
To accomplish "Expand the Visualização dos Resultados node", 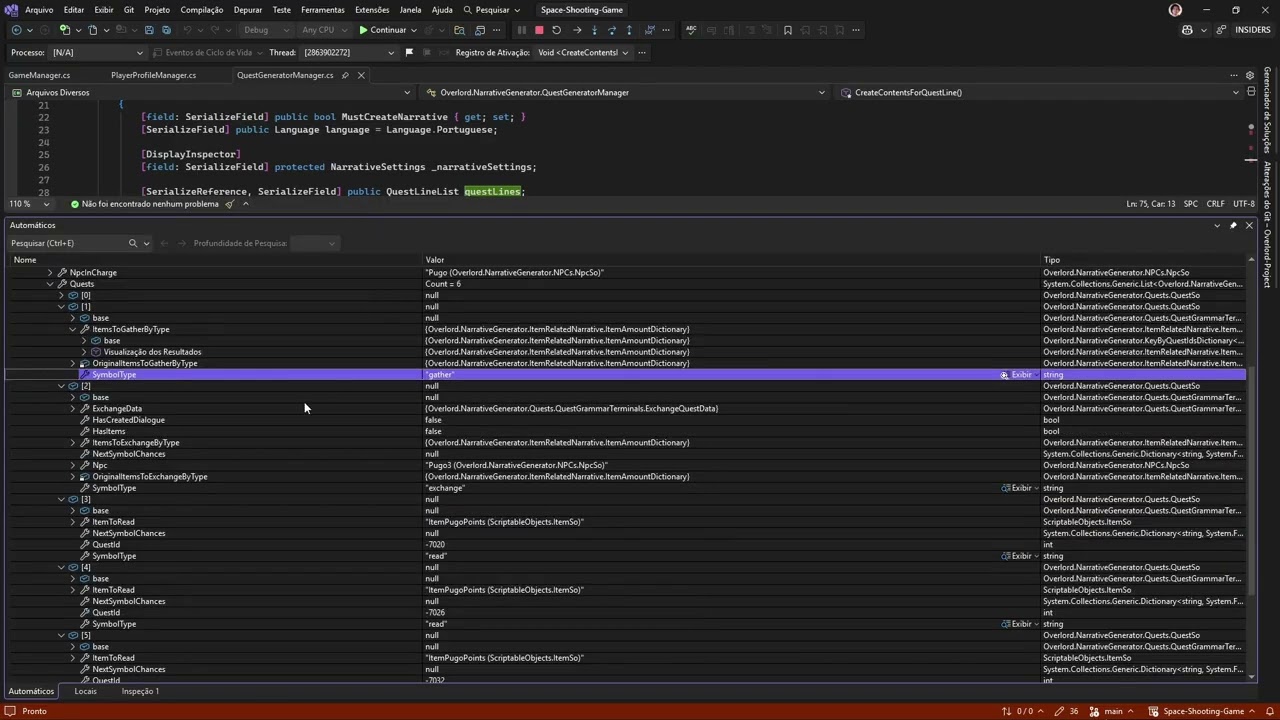I will (84, 352).
